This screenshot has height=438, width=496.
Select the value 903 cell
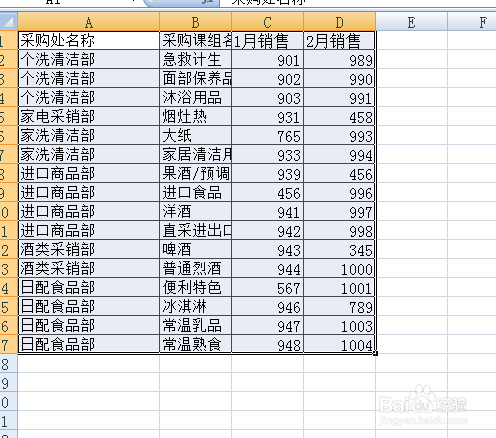268,98
